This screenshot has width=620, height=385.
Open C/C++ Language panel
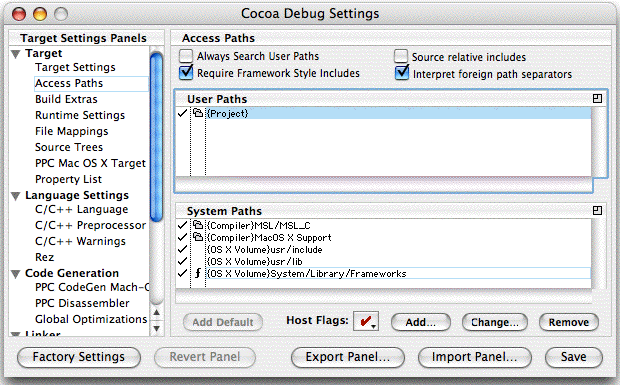click(x=81, y=209)
